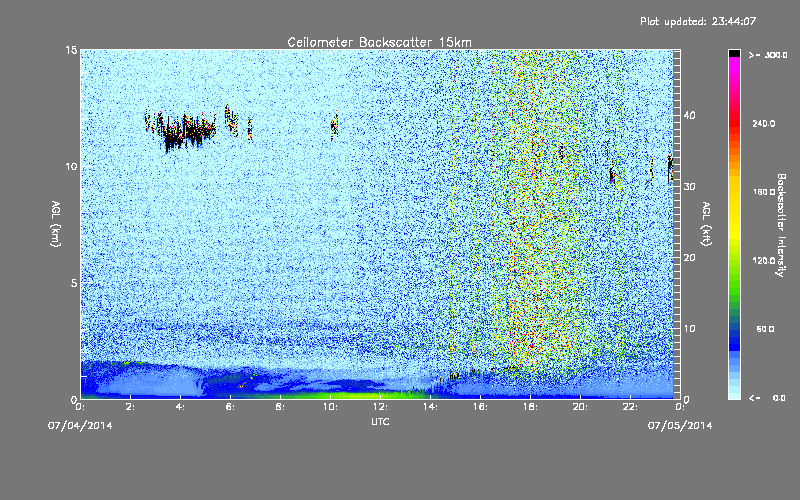Screen dimensions: 800x500
Task: Click the 180.0 colorbar label
Action: (x=764, y=192)
